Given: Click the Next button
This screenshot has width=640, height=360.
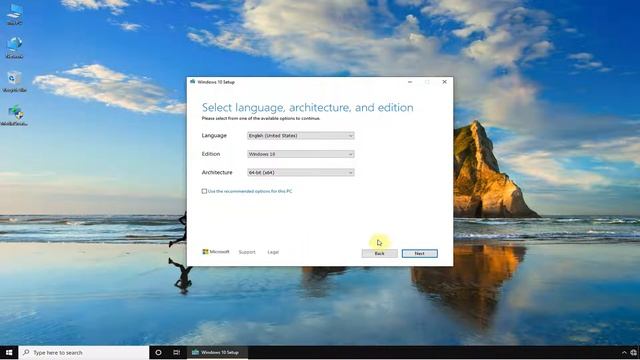Looking at the screenshot, I should 420,253.
